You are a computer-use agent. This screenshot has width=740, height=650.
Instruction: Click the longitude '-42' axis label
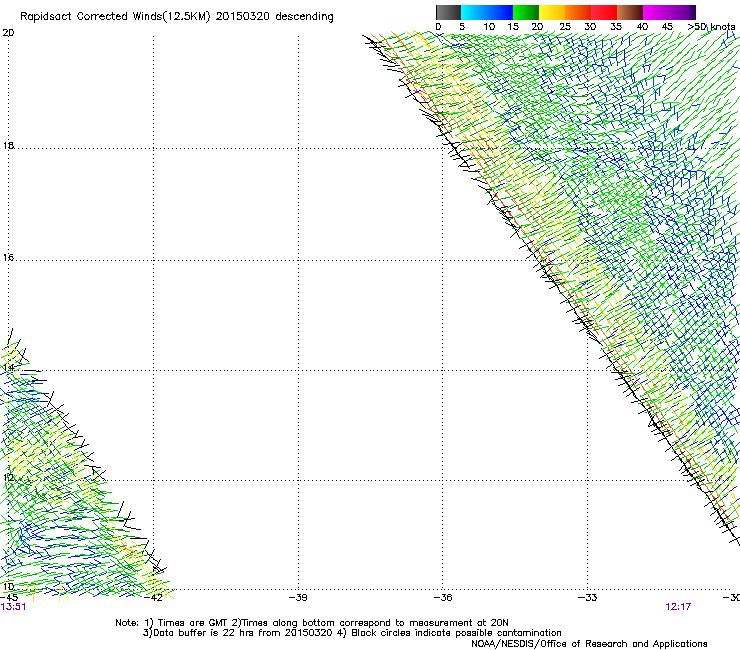(x=153, y=598)
